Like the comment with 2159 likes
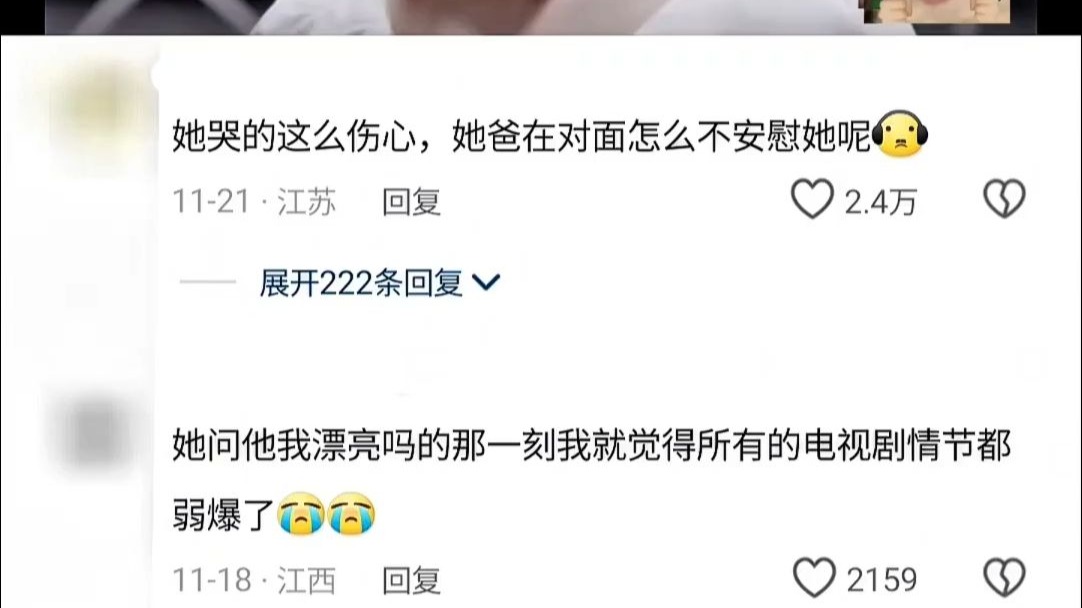1082x608 pixels. pyautogui.click(x=814, y=578)
